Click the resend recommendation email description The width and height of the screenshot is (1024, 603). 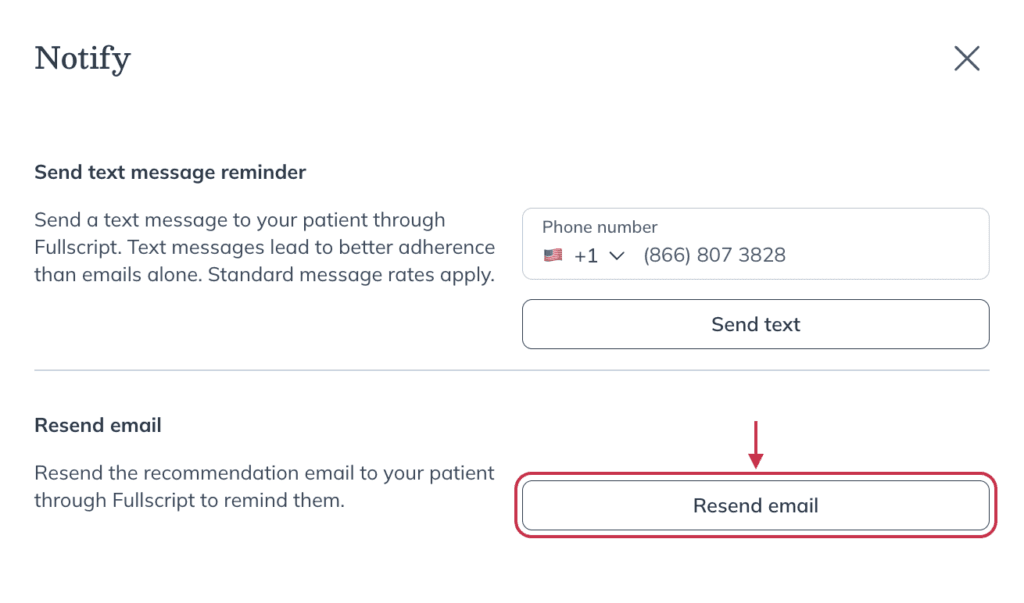(264, 486)
